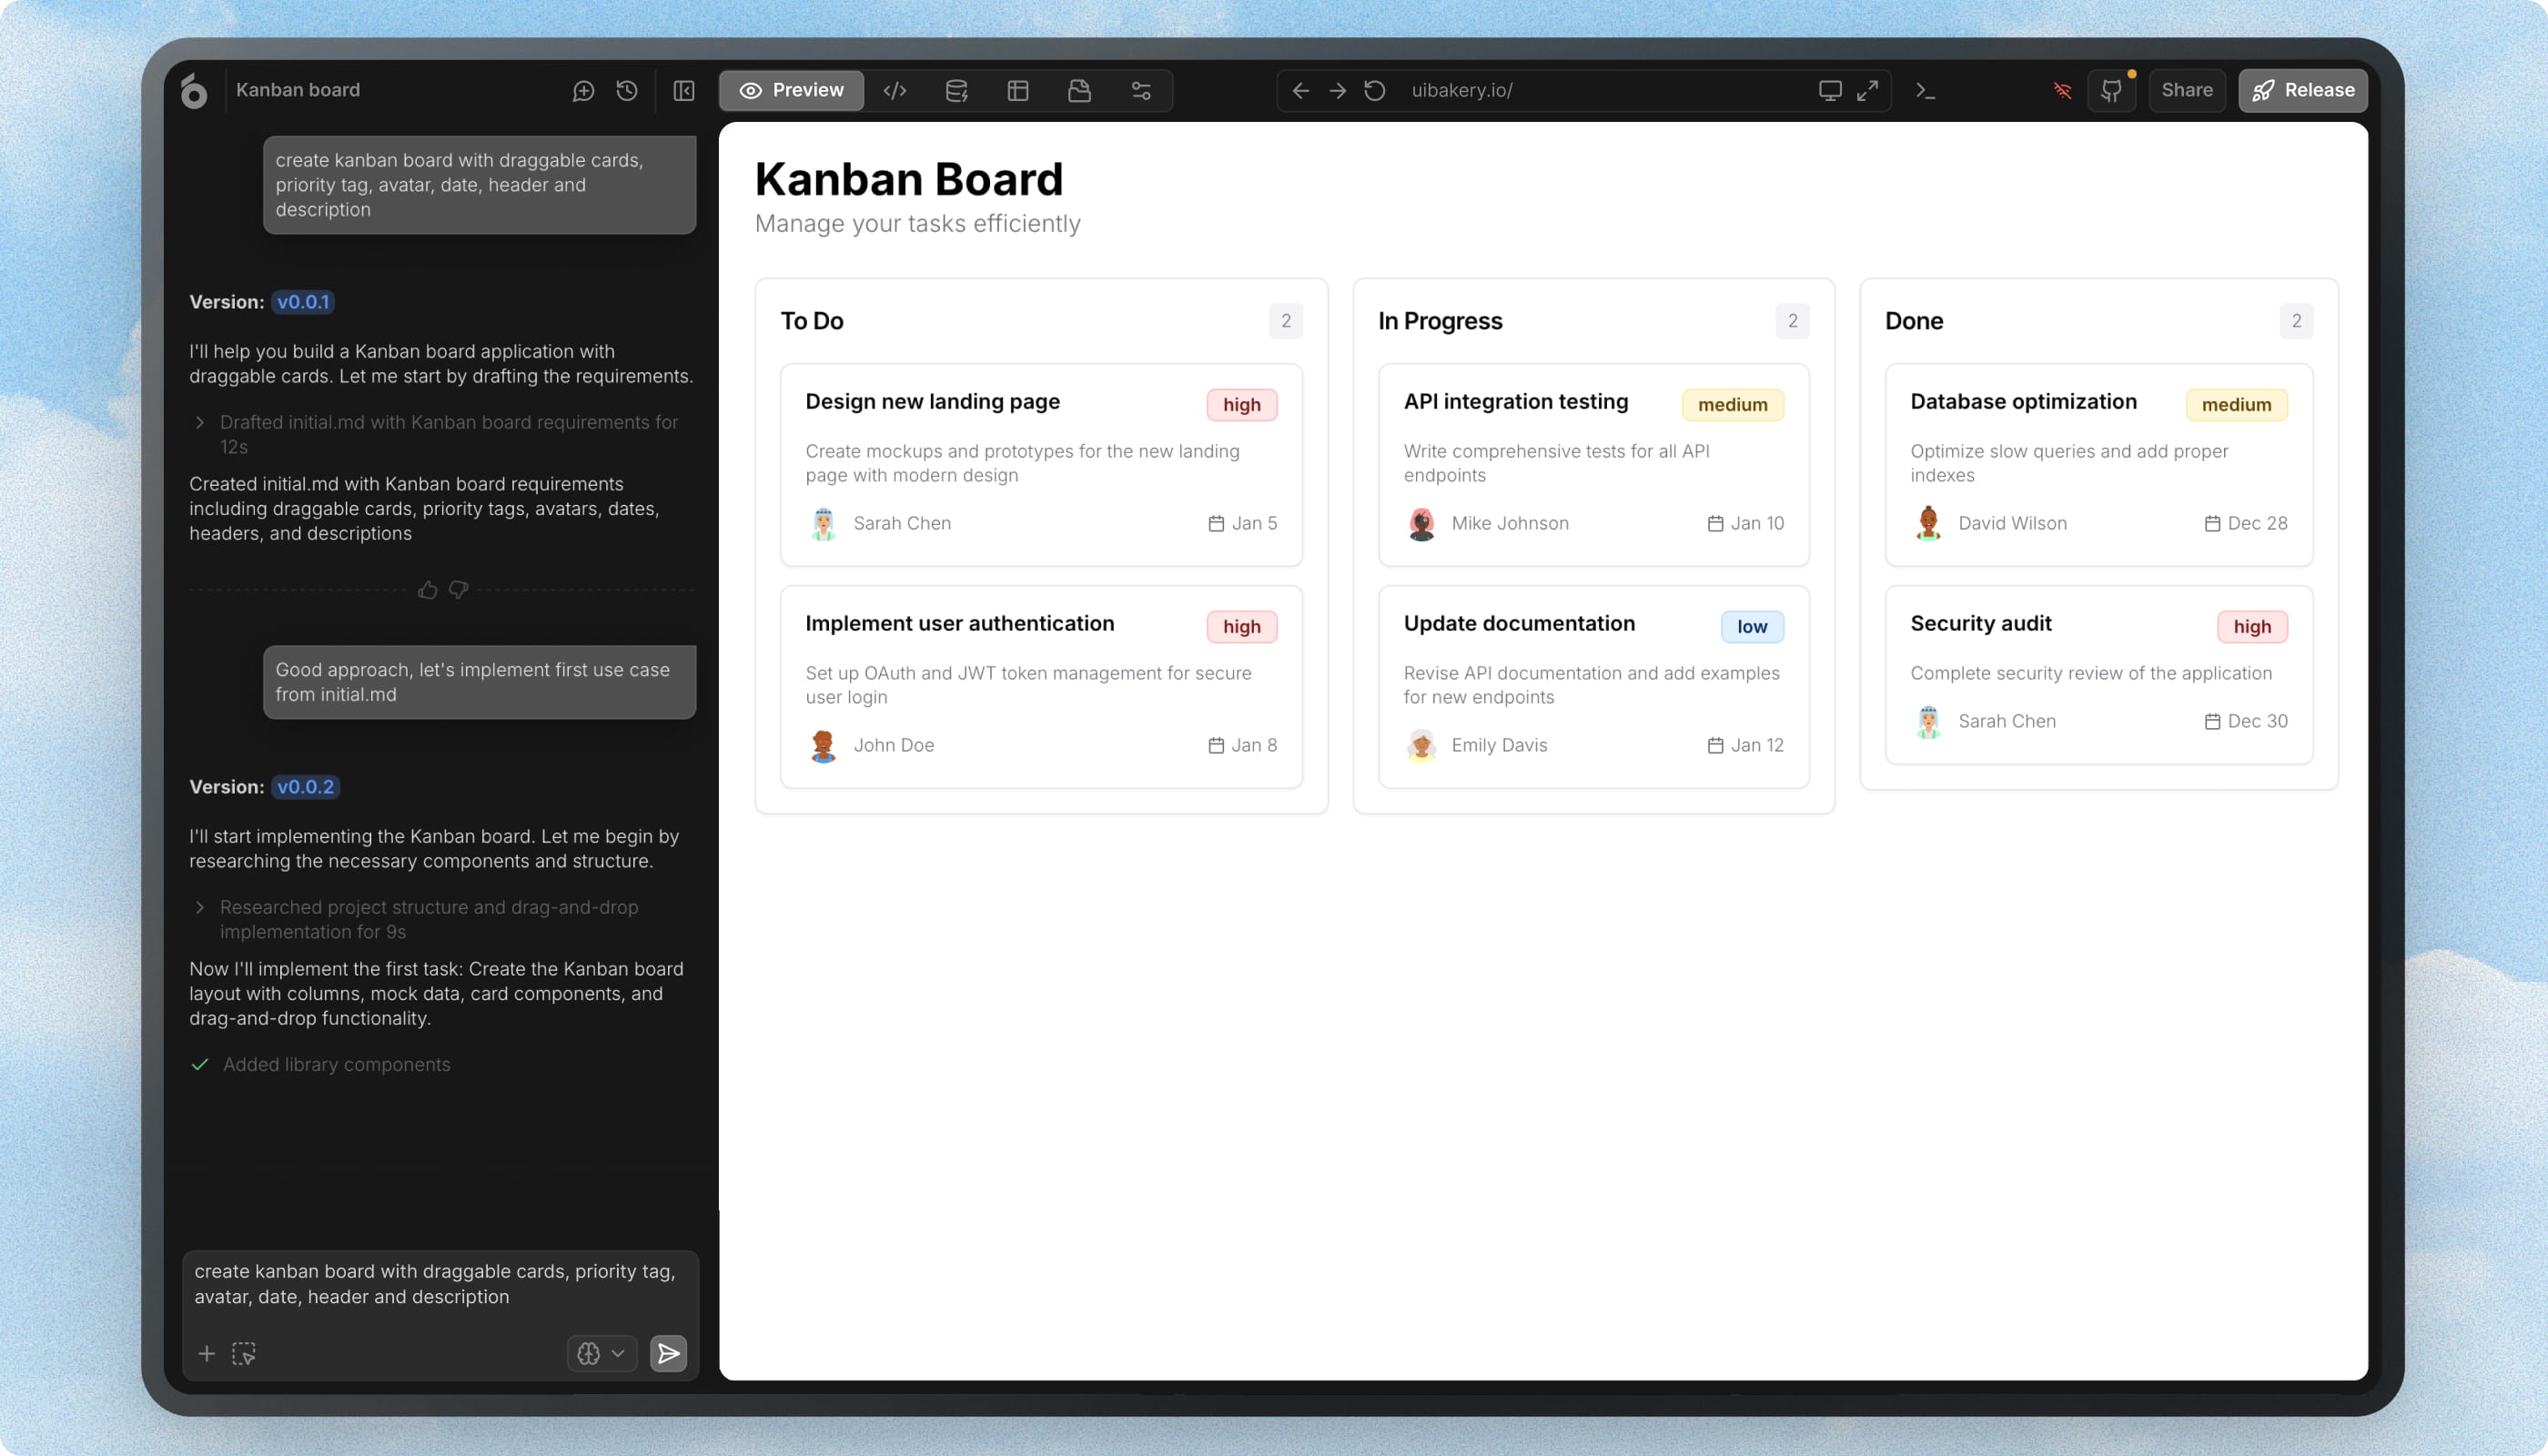Click the desktop viewport icon
The height and width of the screenshot is (1456, 2548).
point(1830,91)
